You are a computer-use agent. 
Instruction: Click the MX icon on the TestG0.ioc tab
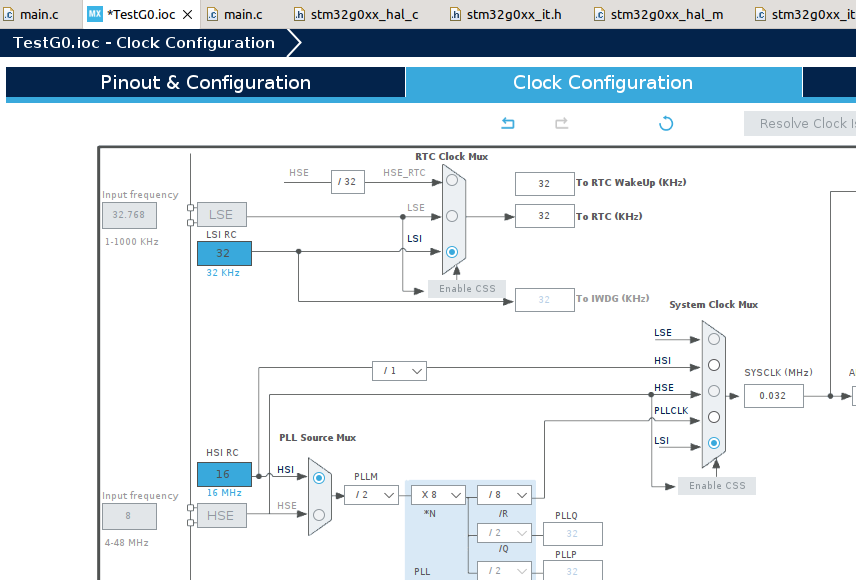click(94, 14)
